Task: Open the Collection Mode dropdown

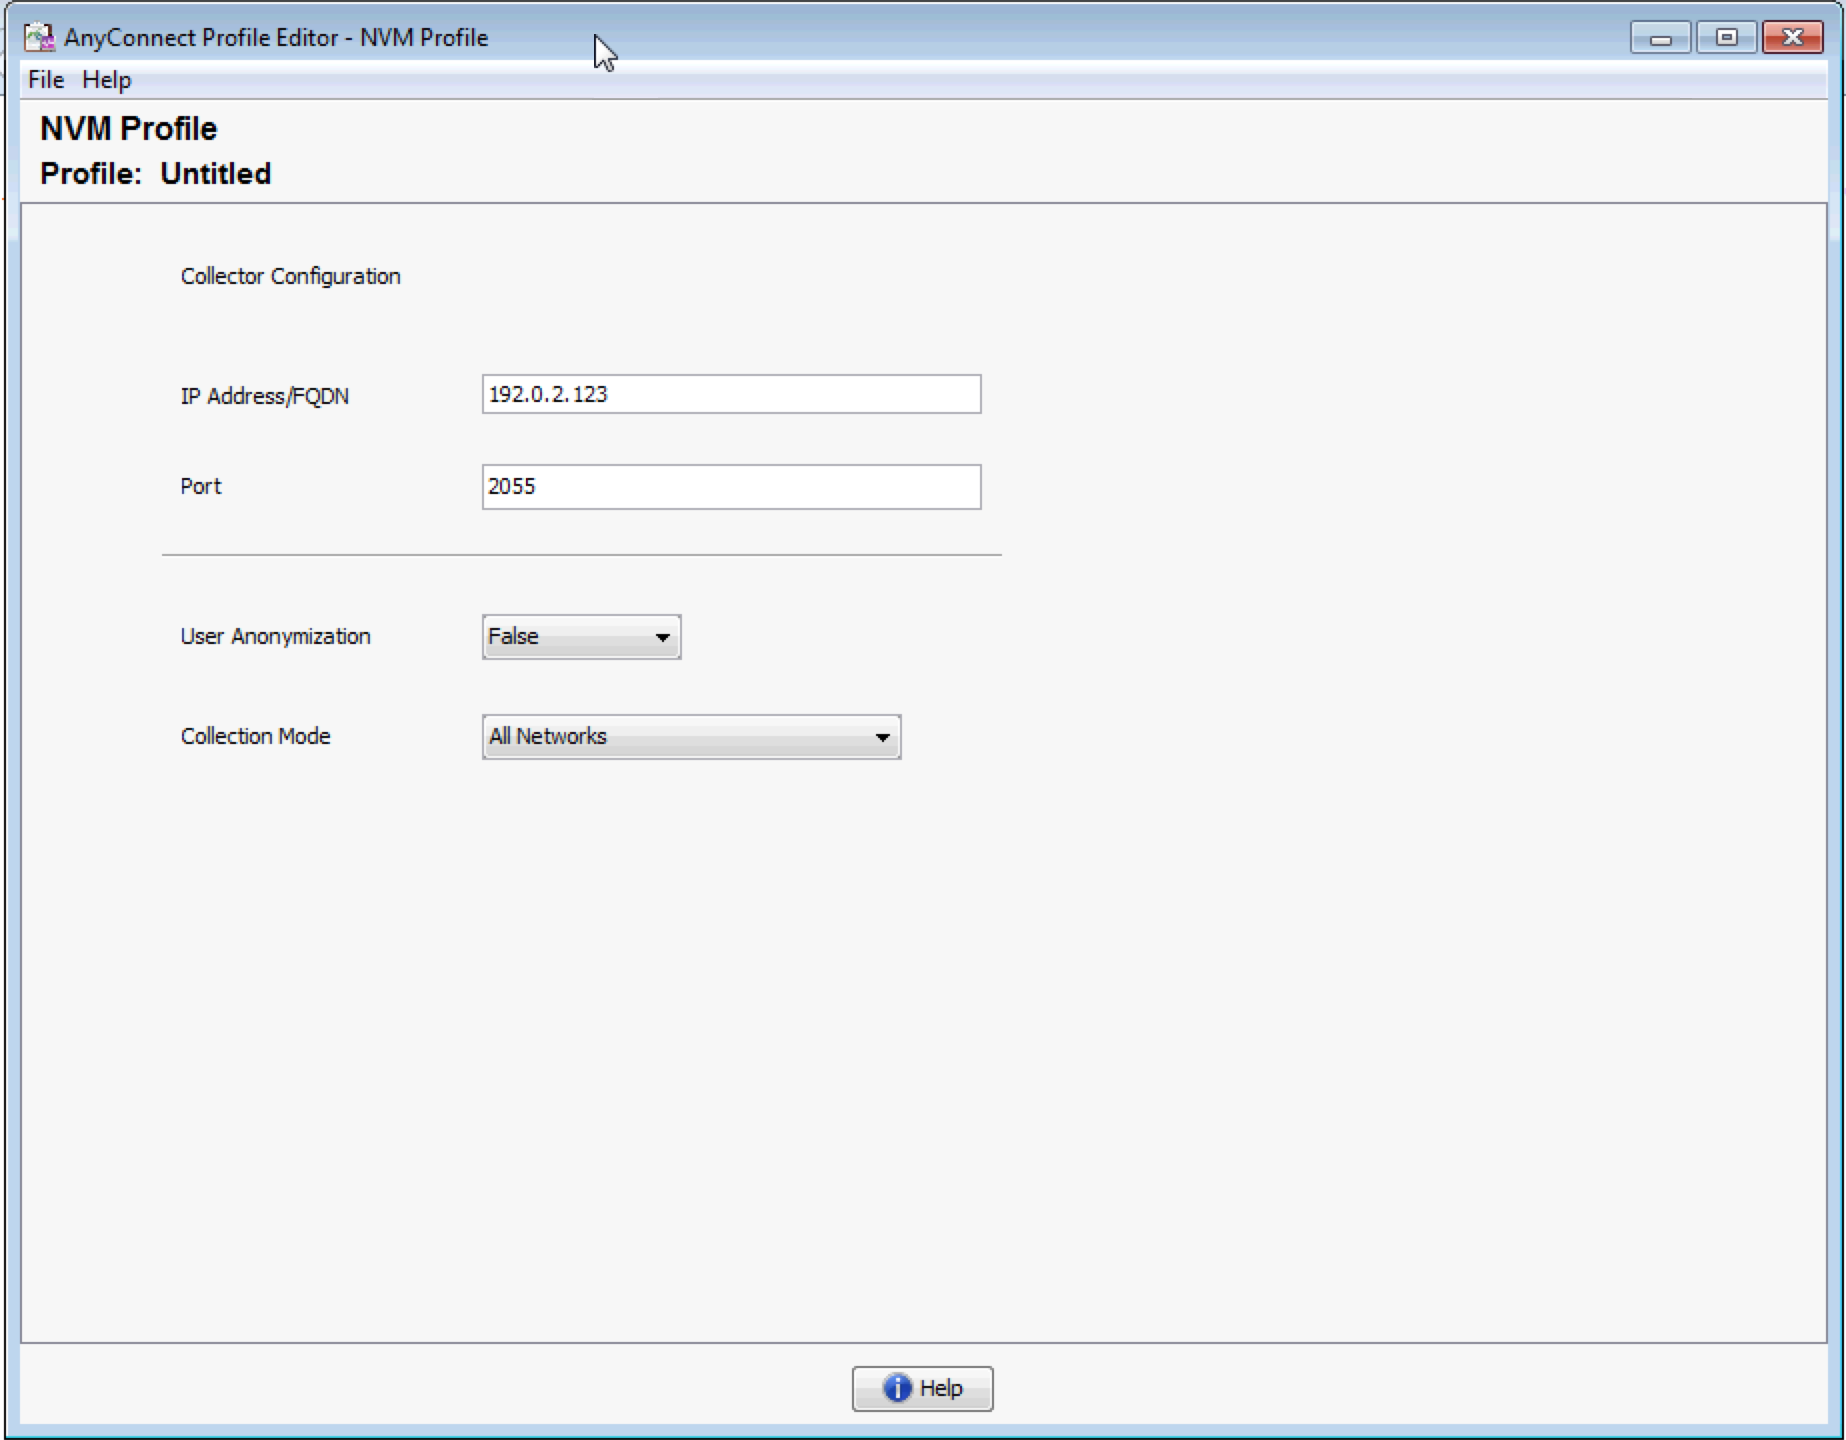Action: 691,737
